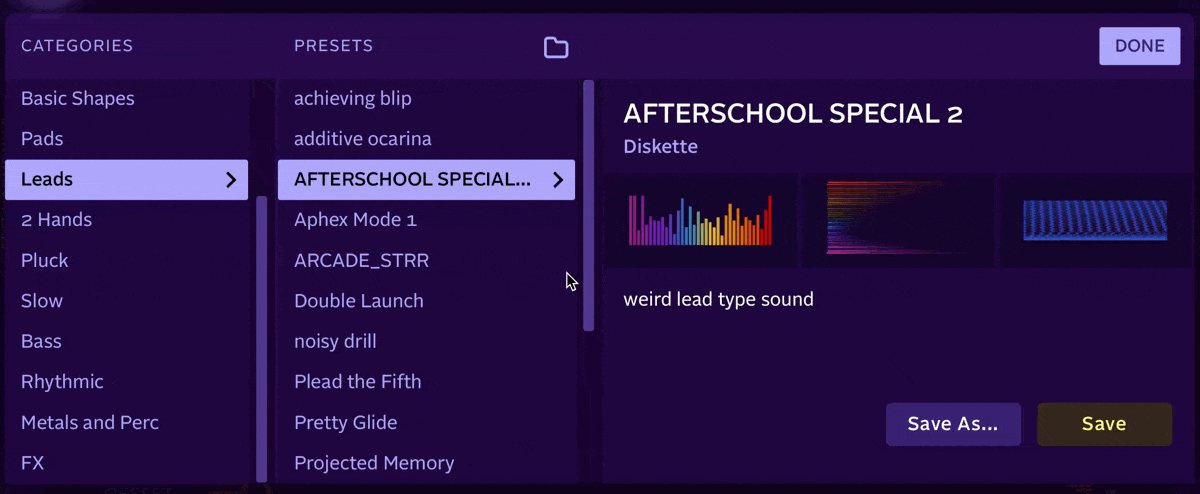Click the rainbow bar spectrum thumbnail
The image size is (1200, 494).
[700, 221]
